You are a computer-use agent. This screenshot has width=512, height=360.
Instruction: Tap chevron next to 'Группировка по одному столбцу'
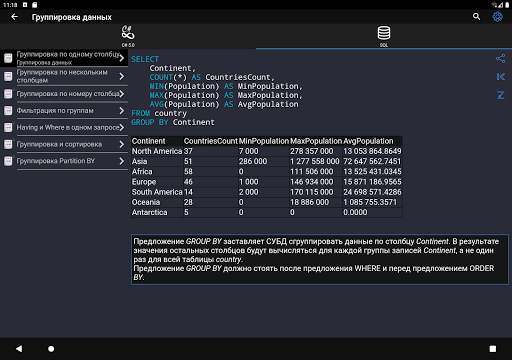click(122, 58)
